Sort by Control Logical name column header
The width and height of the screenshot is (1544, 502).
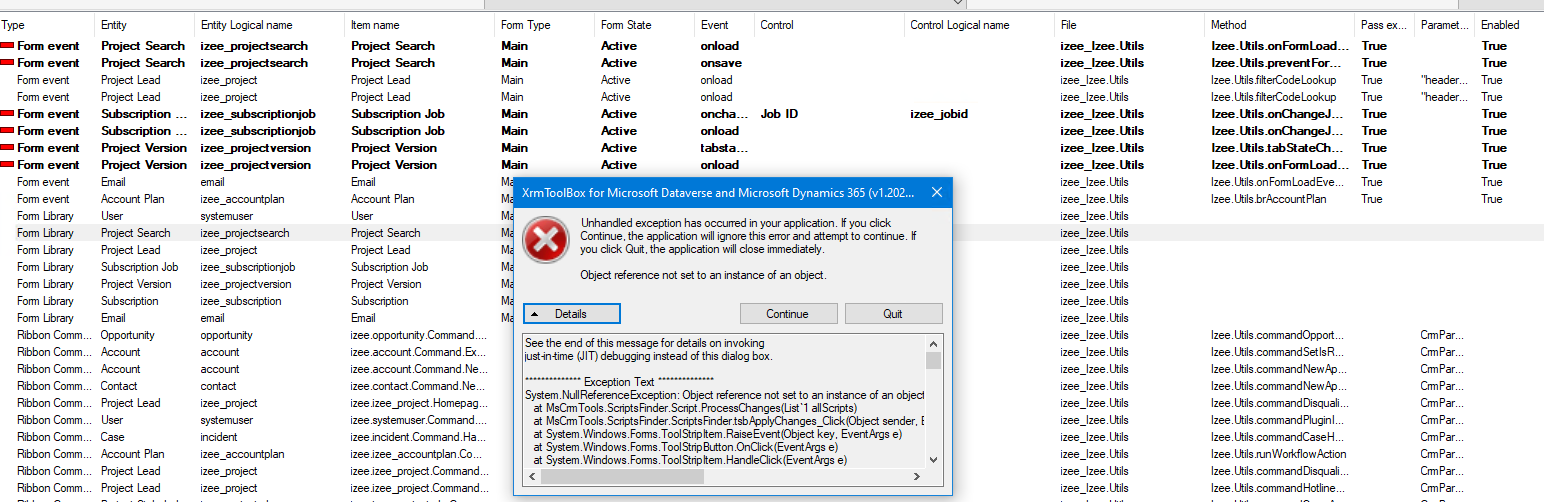(960, 25)
